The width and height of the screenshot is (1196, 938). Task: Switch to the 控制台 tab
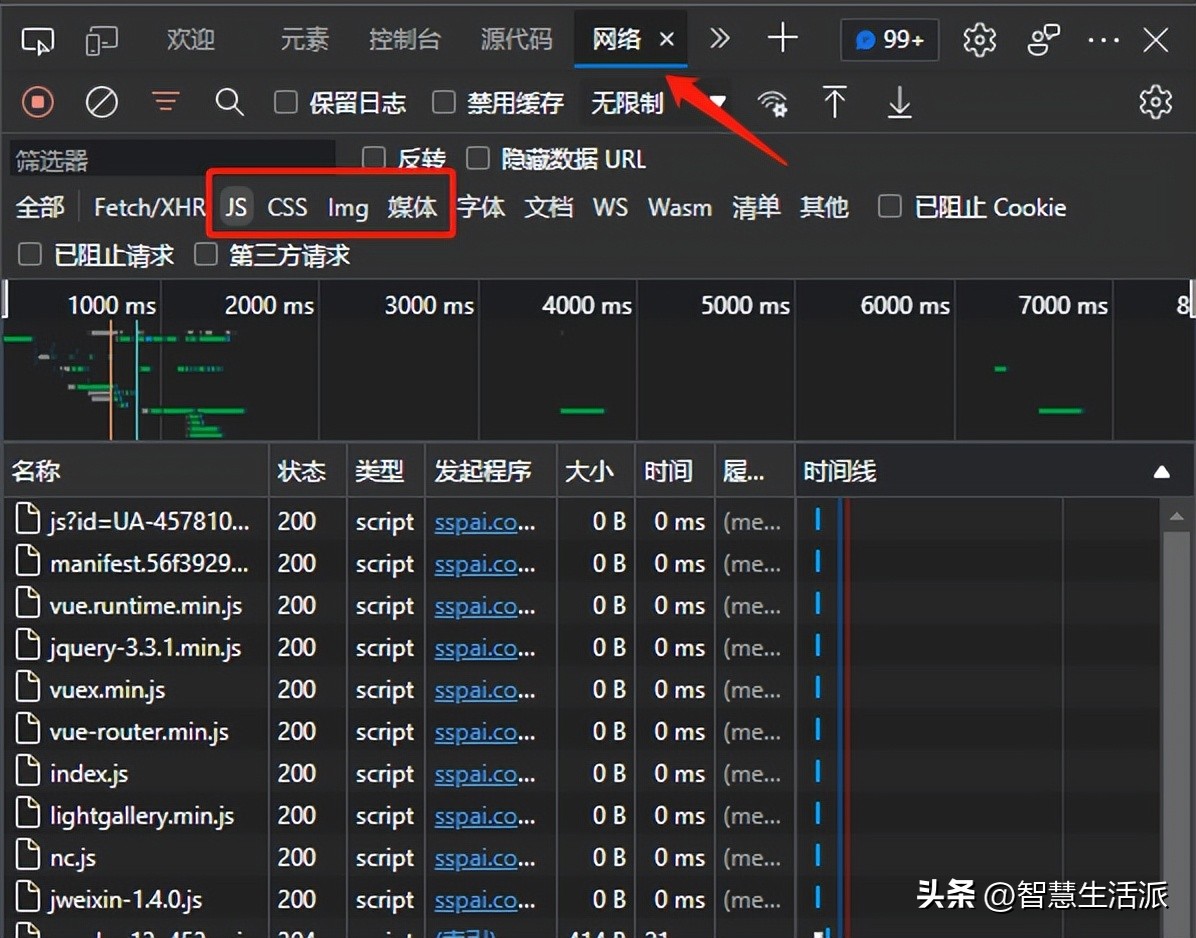click(x=405, y=40)
